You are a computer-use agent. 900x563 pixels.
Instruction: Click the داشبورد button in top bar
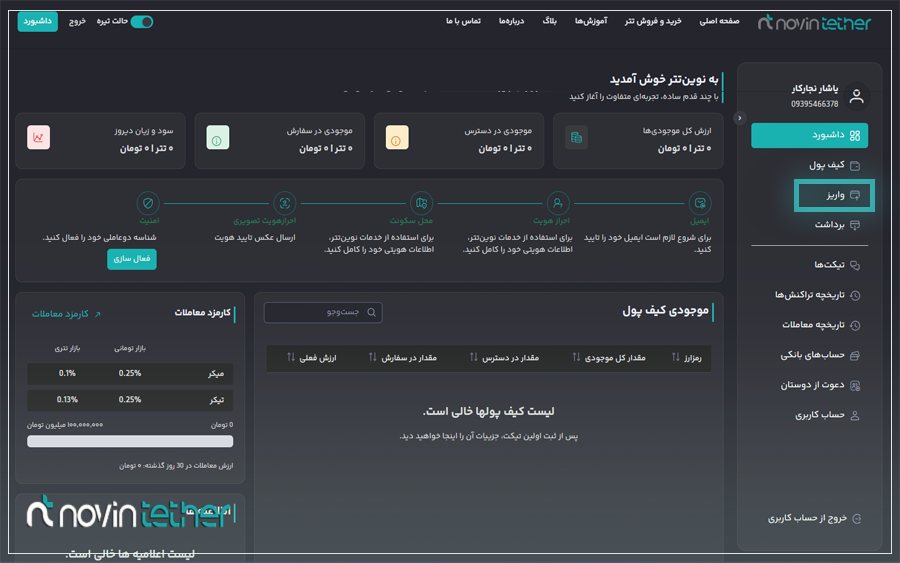pos(37,21)
